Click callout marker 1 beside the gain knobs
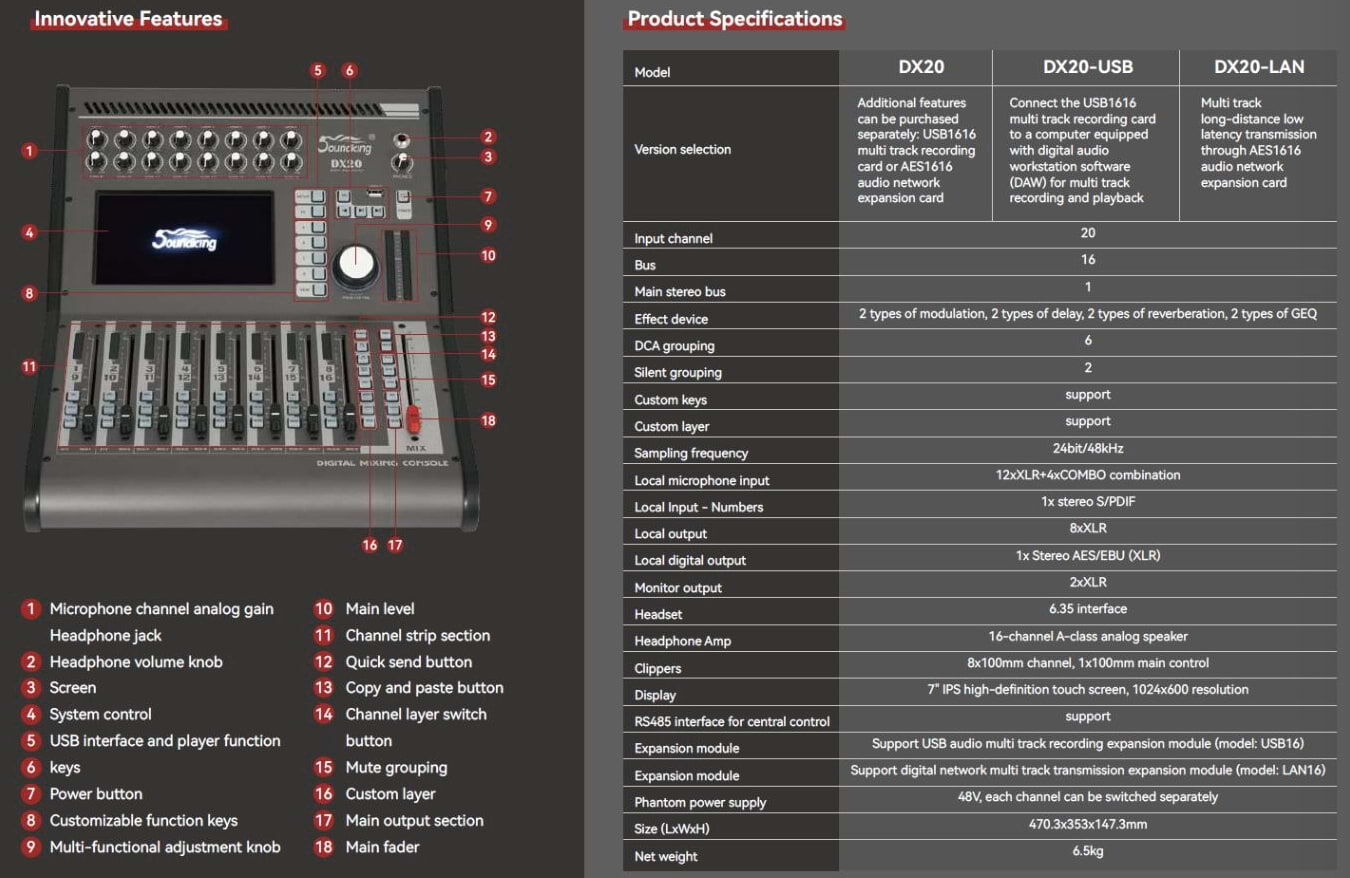Viewport: 1350px width, 878px height. (30, 151)
